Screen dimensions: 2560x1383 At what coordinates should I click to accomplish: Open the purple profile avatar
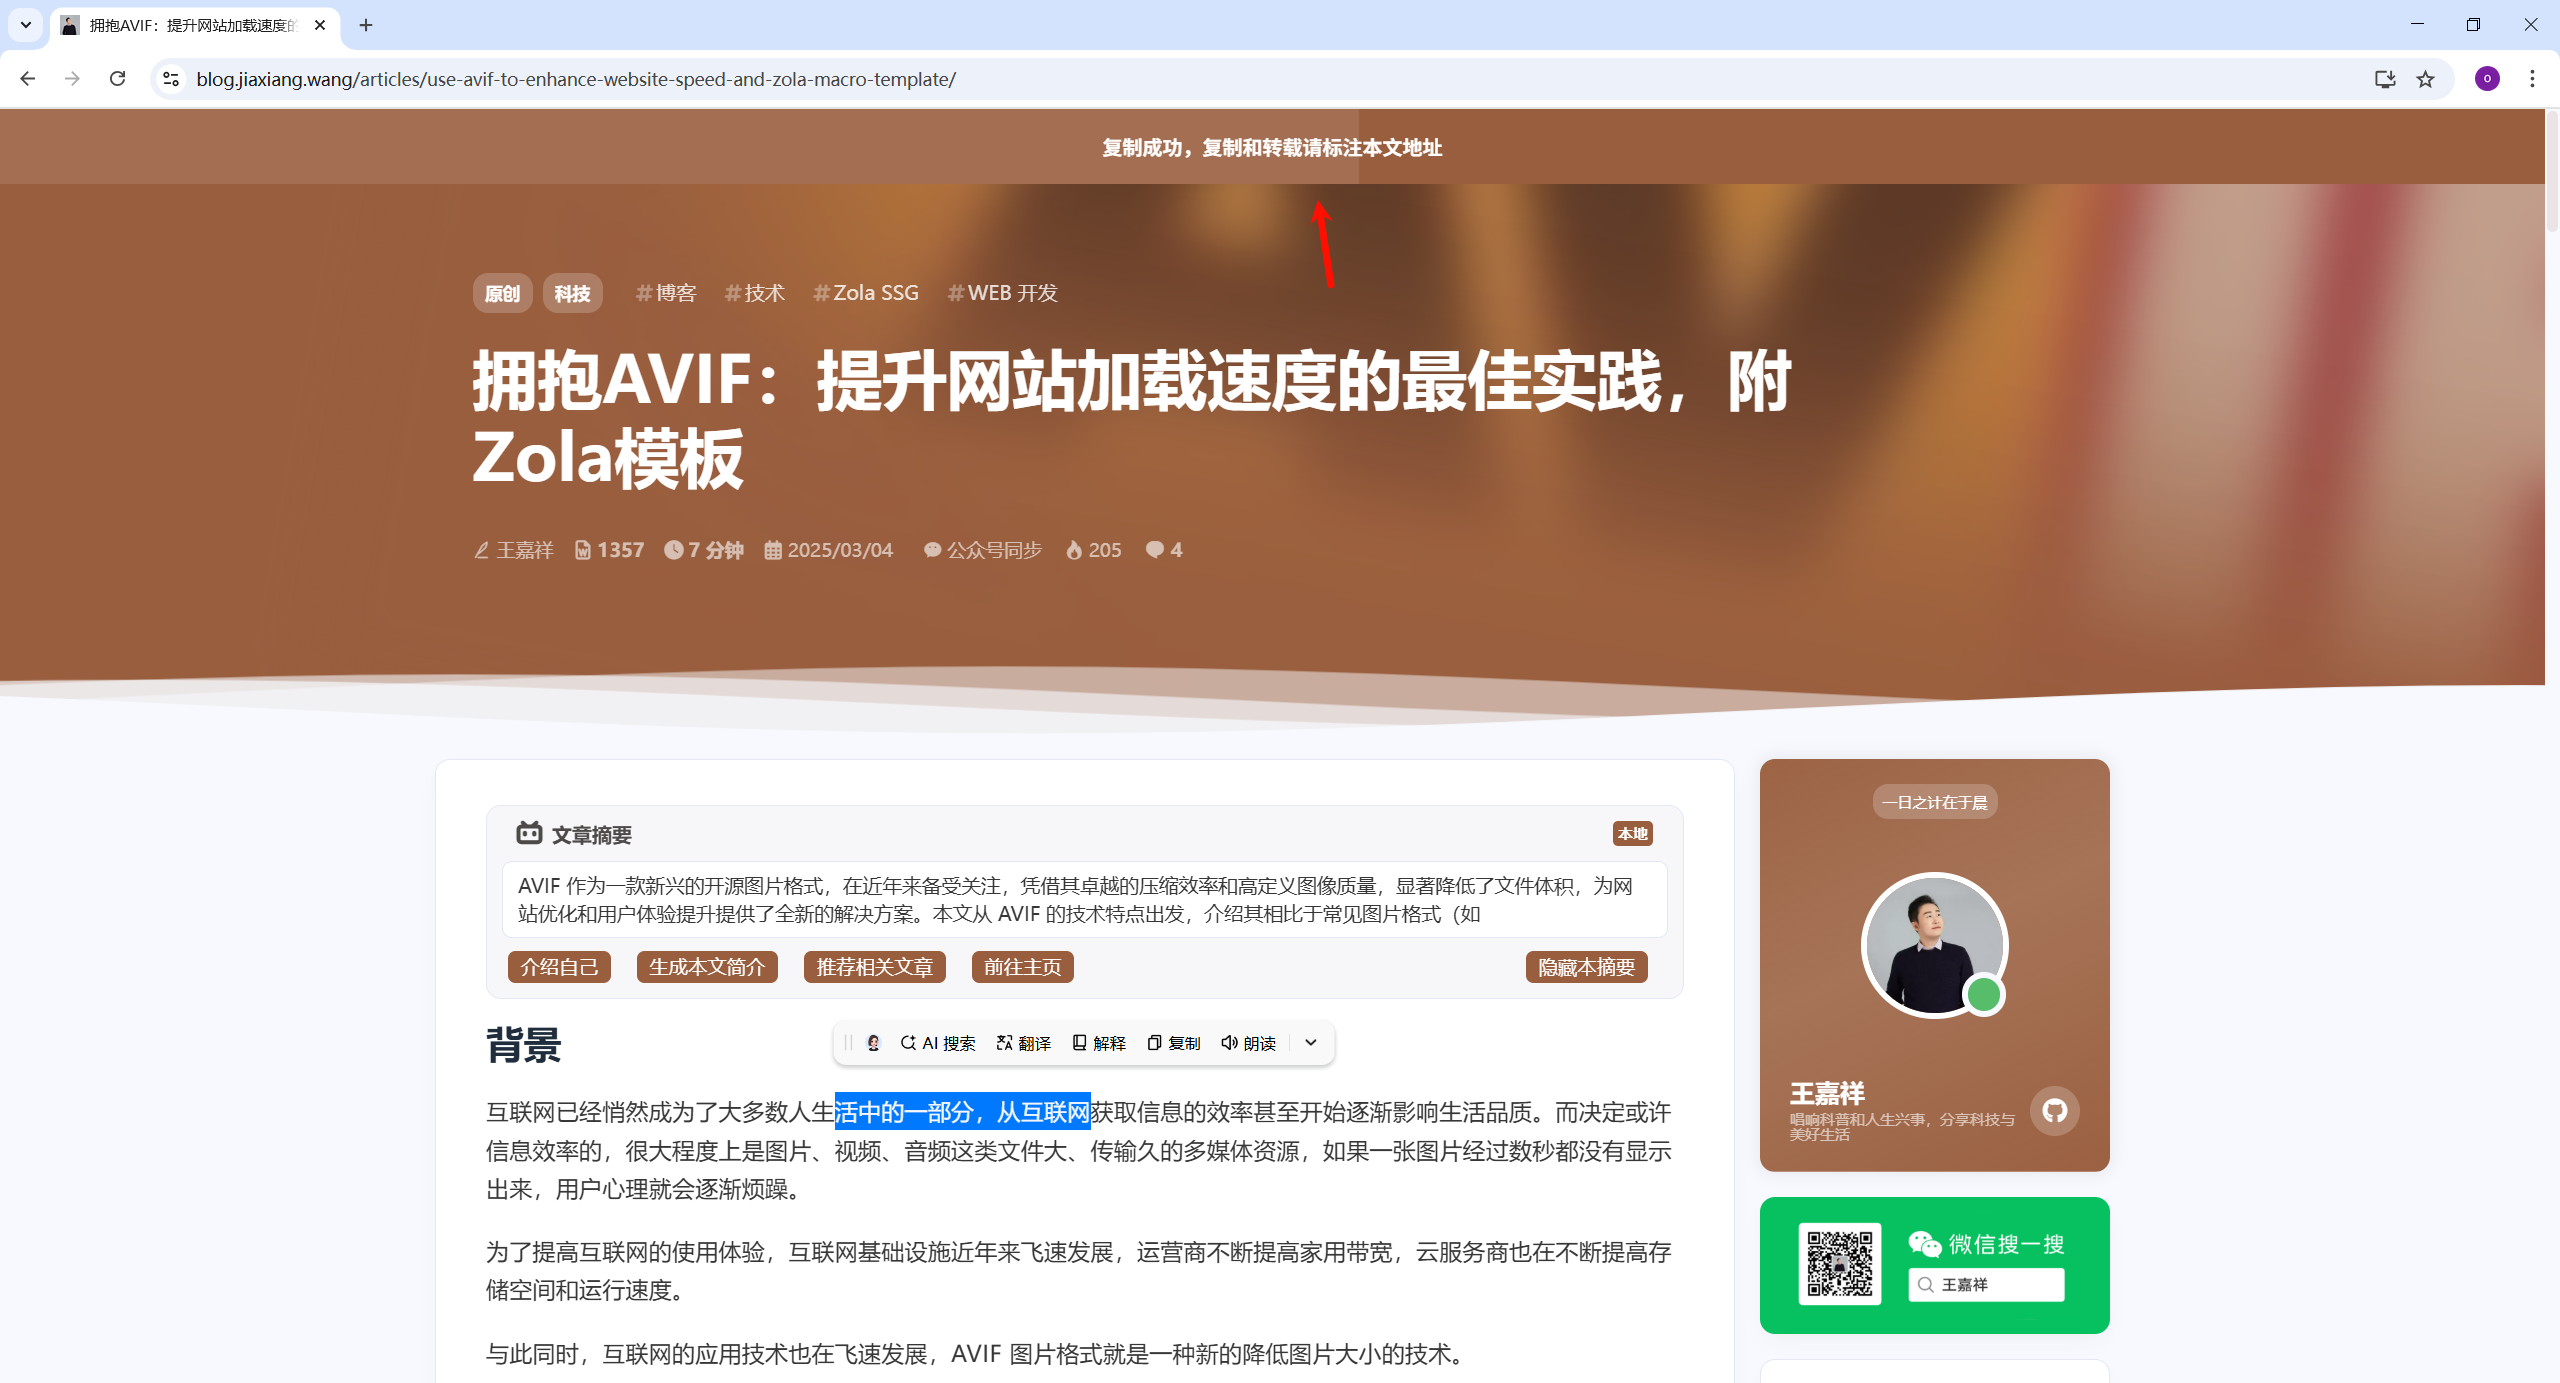pyautogui.click(x=2487, y=79)
